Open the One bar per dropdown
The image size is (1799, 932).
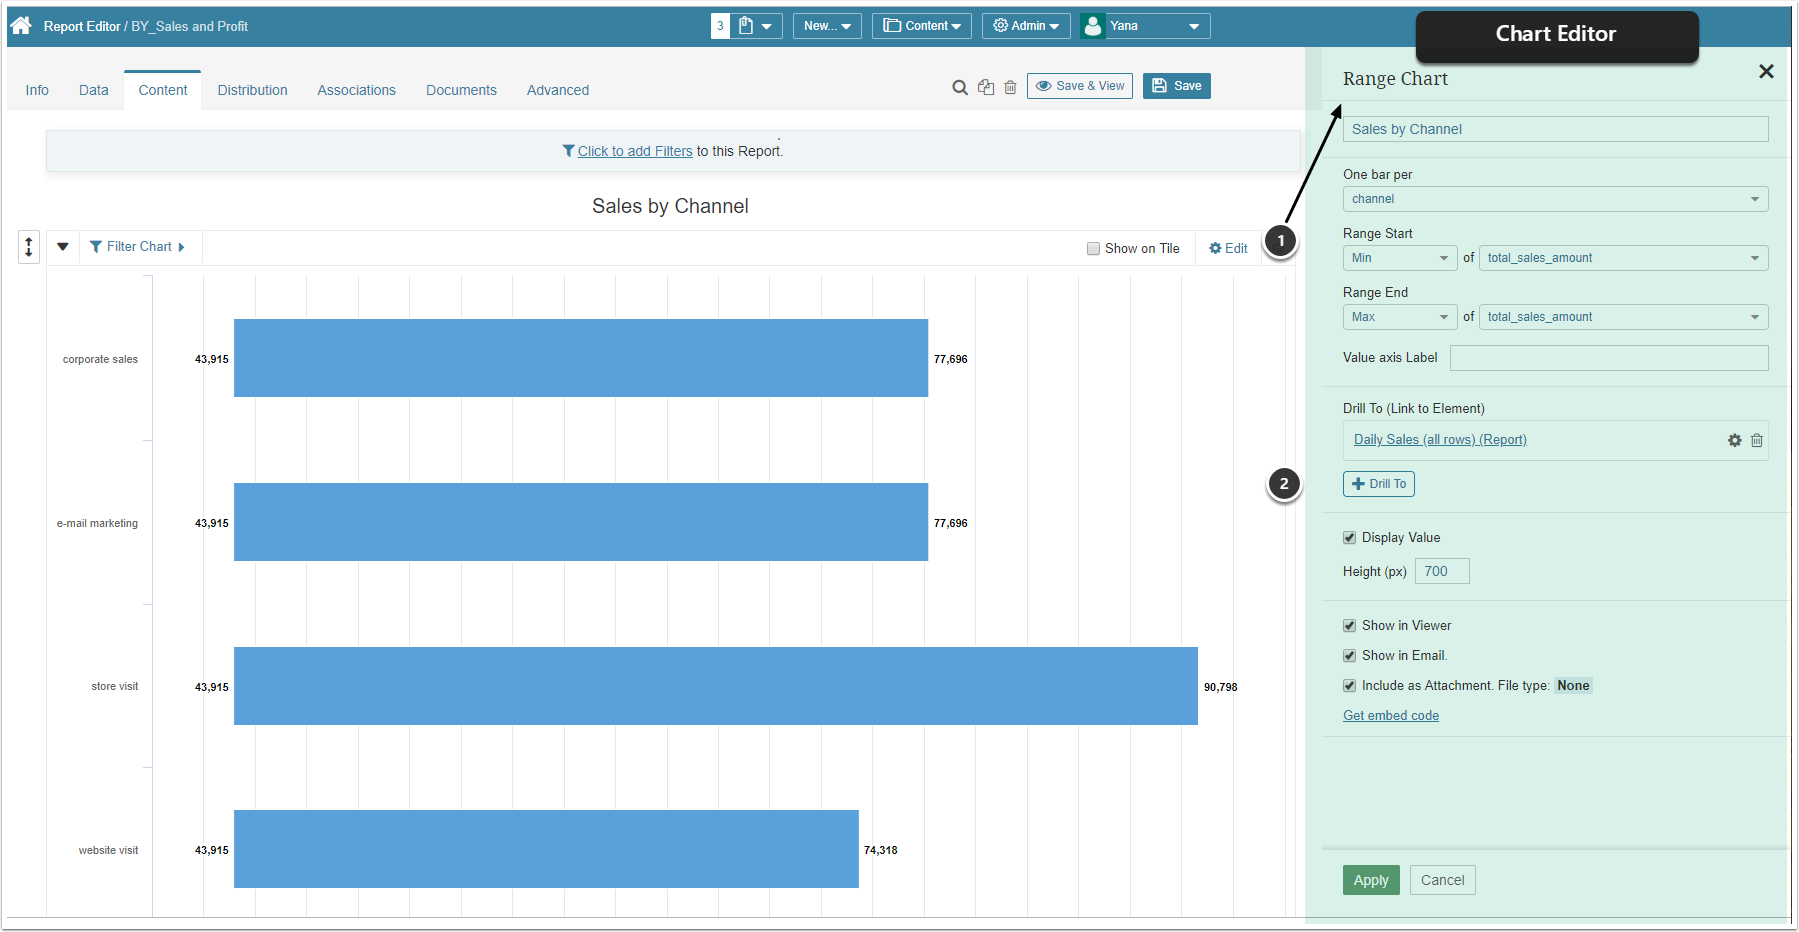[1555, 199]
